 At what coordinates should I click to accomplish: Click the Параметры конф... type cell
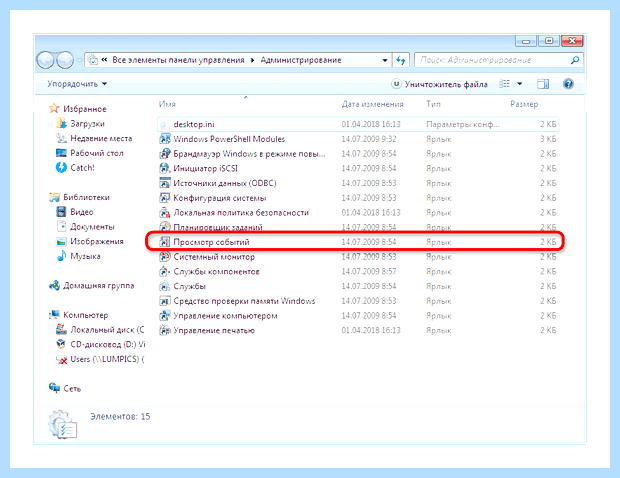(463, 124)
